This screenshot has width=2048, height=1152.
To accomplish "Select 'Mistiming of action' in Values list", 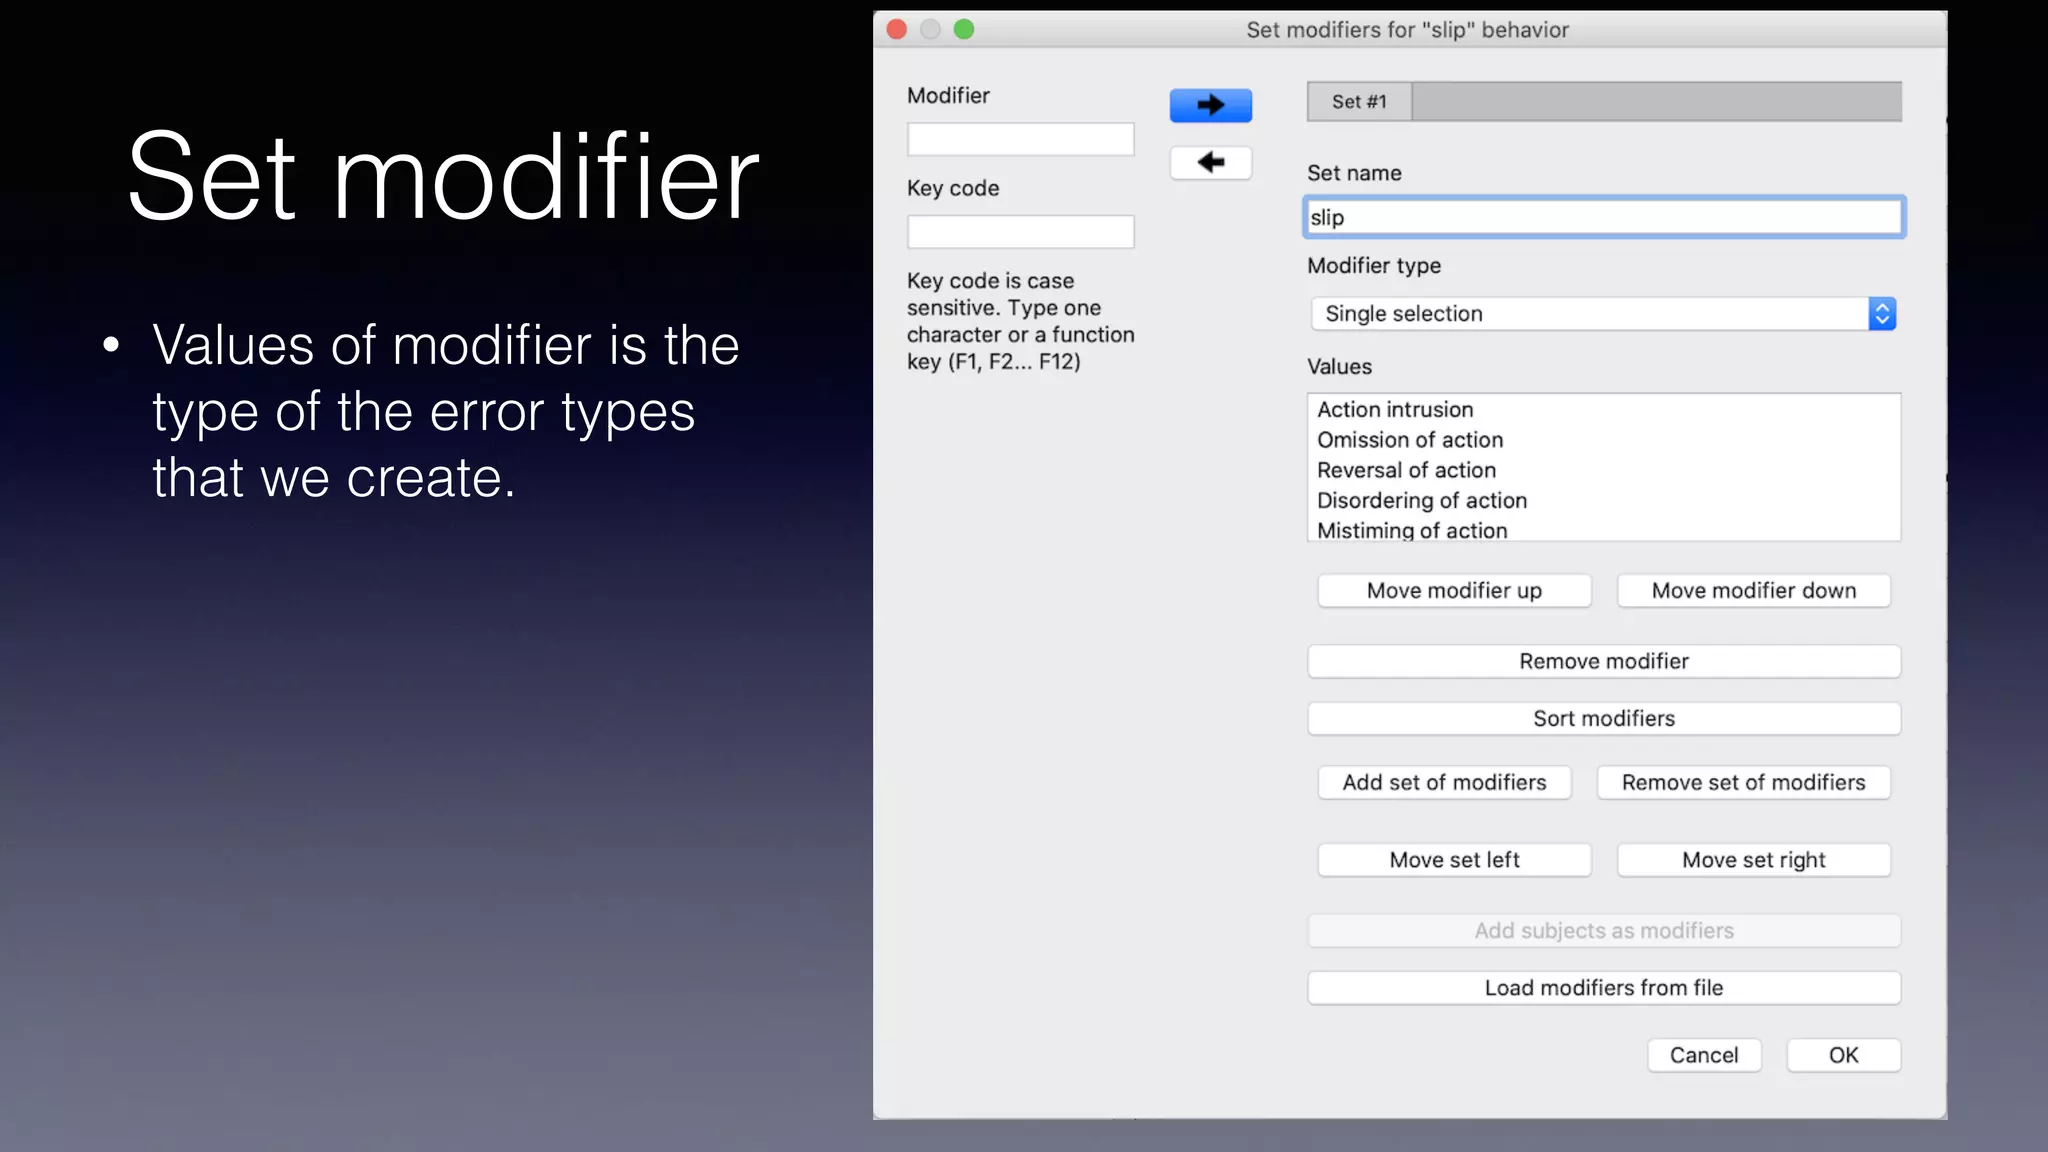I will click(1603, 529).
